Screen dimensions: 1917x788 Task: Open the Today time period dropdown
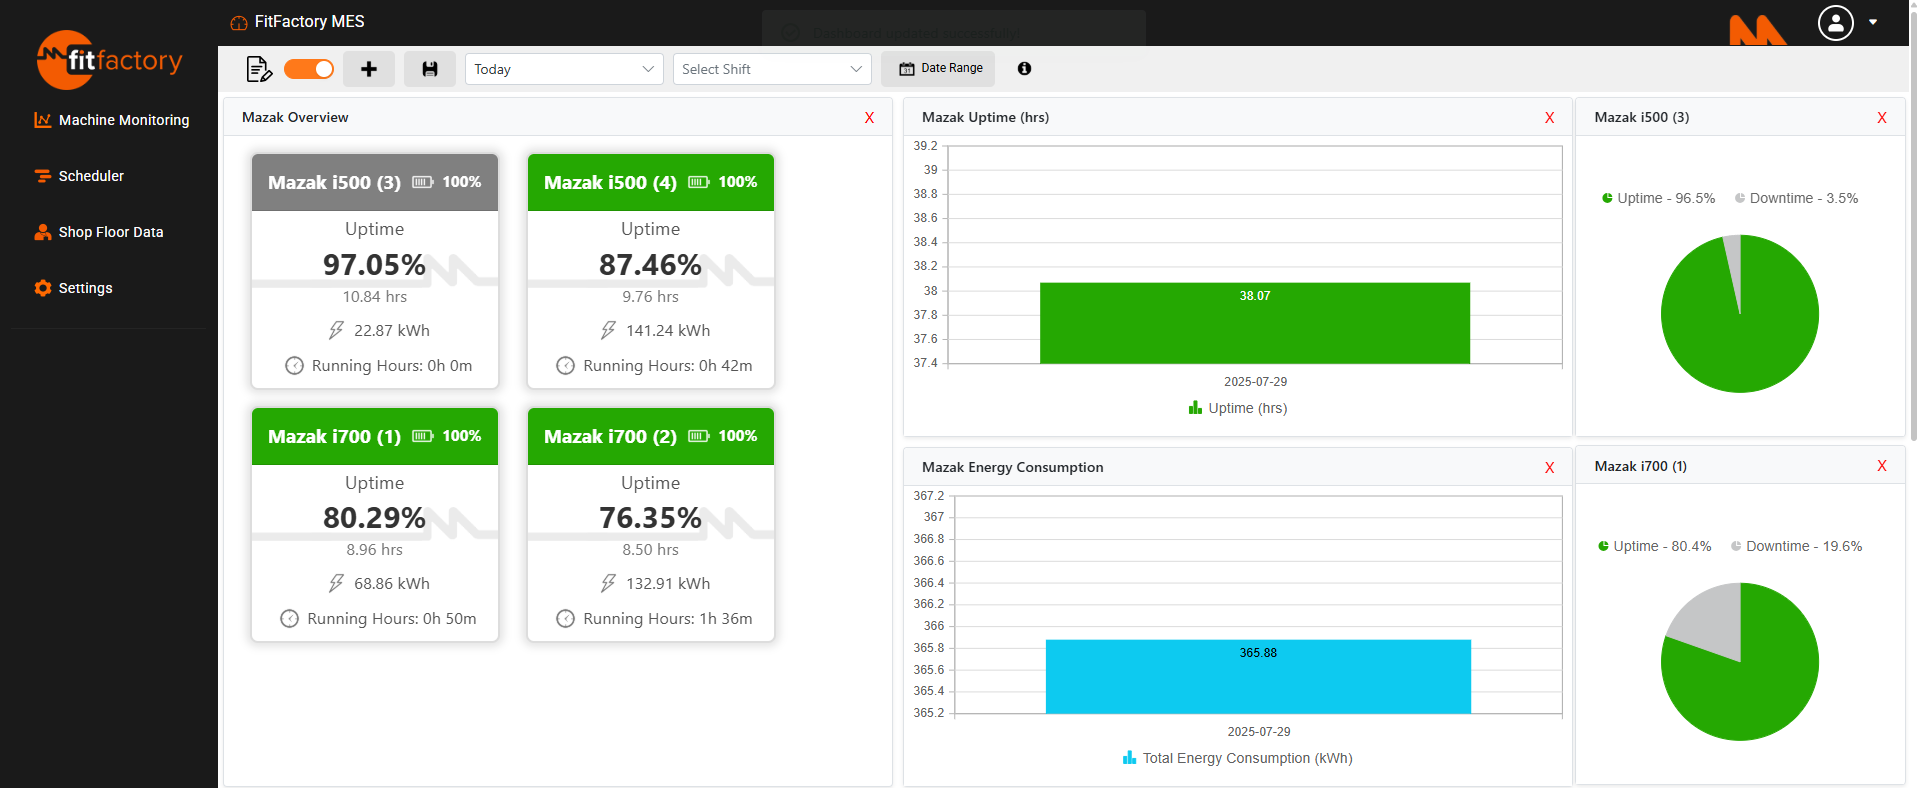click(564, 69)
